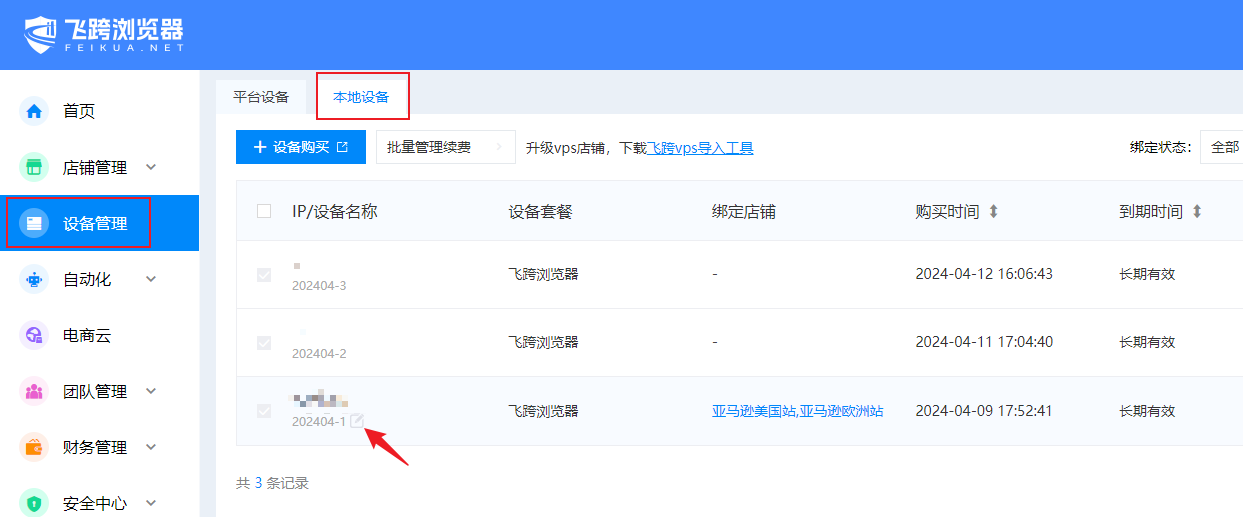Viewport: 1243px width, 517px height.
Task: Switch to the 平台设备 tab
Action: click(261, 97)
